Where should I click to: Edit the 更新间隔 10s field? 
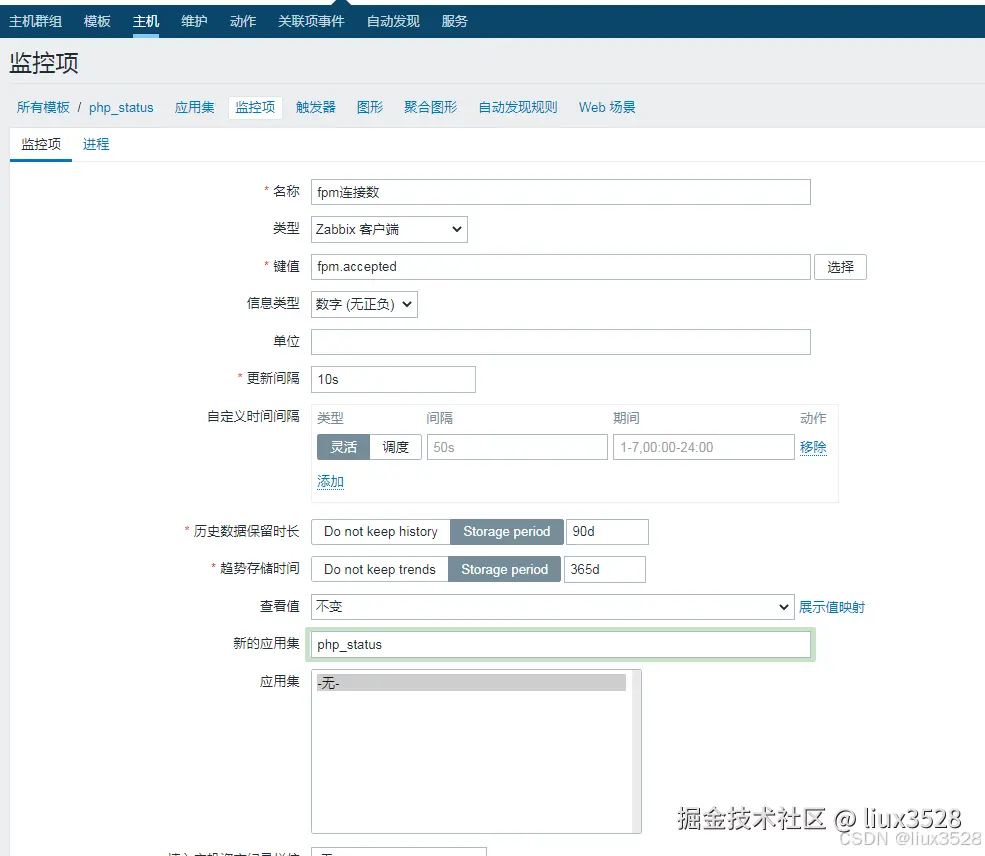[393, 379]
